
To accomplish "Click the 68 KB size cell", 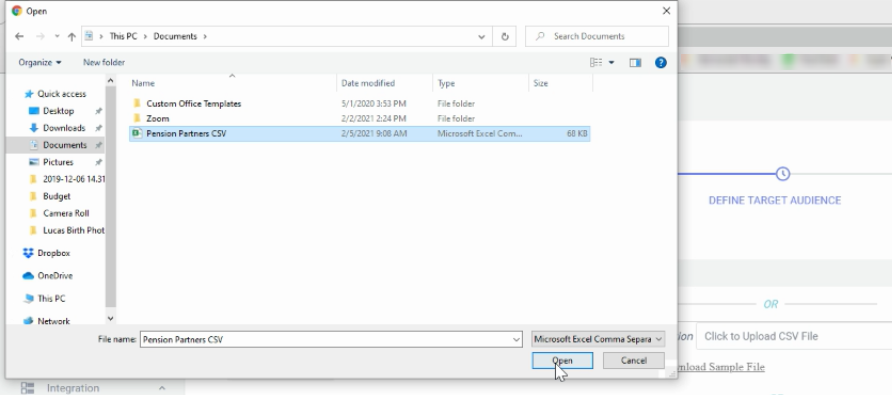I will [577, 133].
